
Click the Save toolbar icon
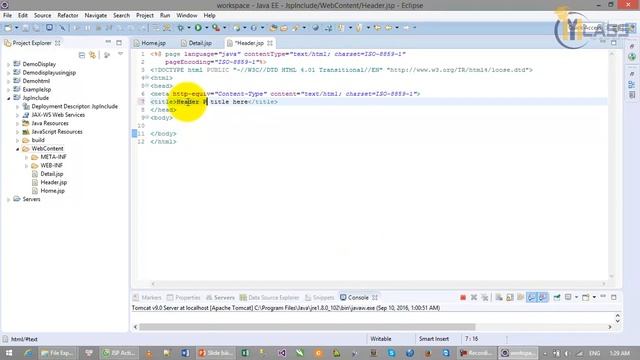click(26, 28)
